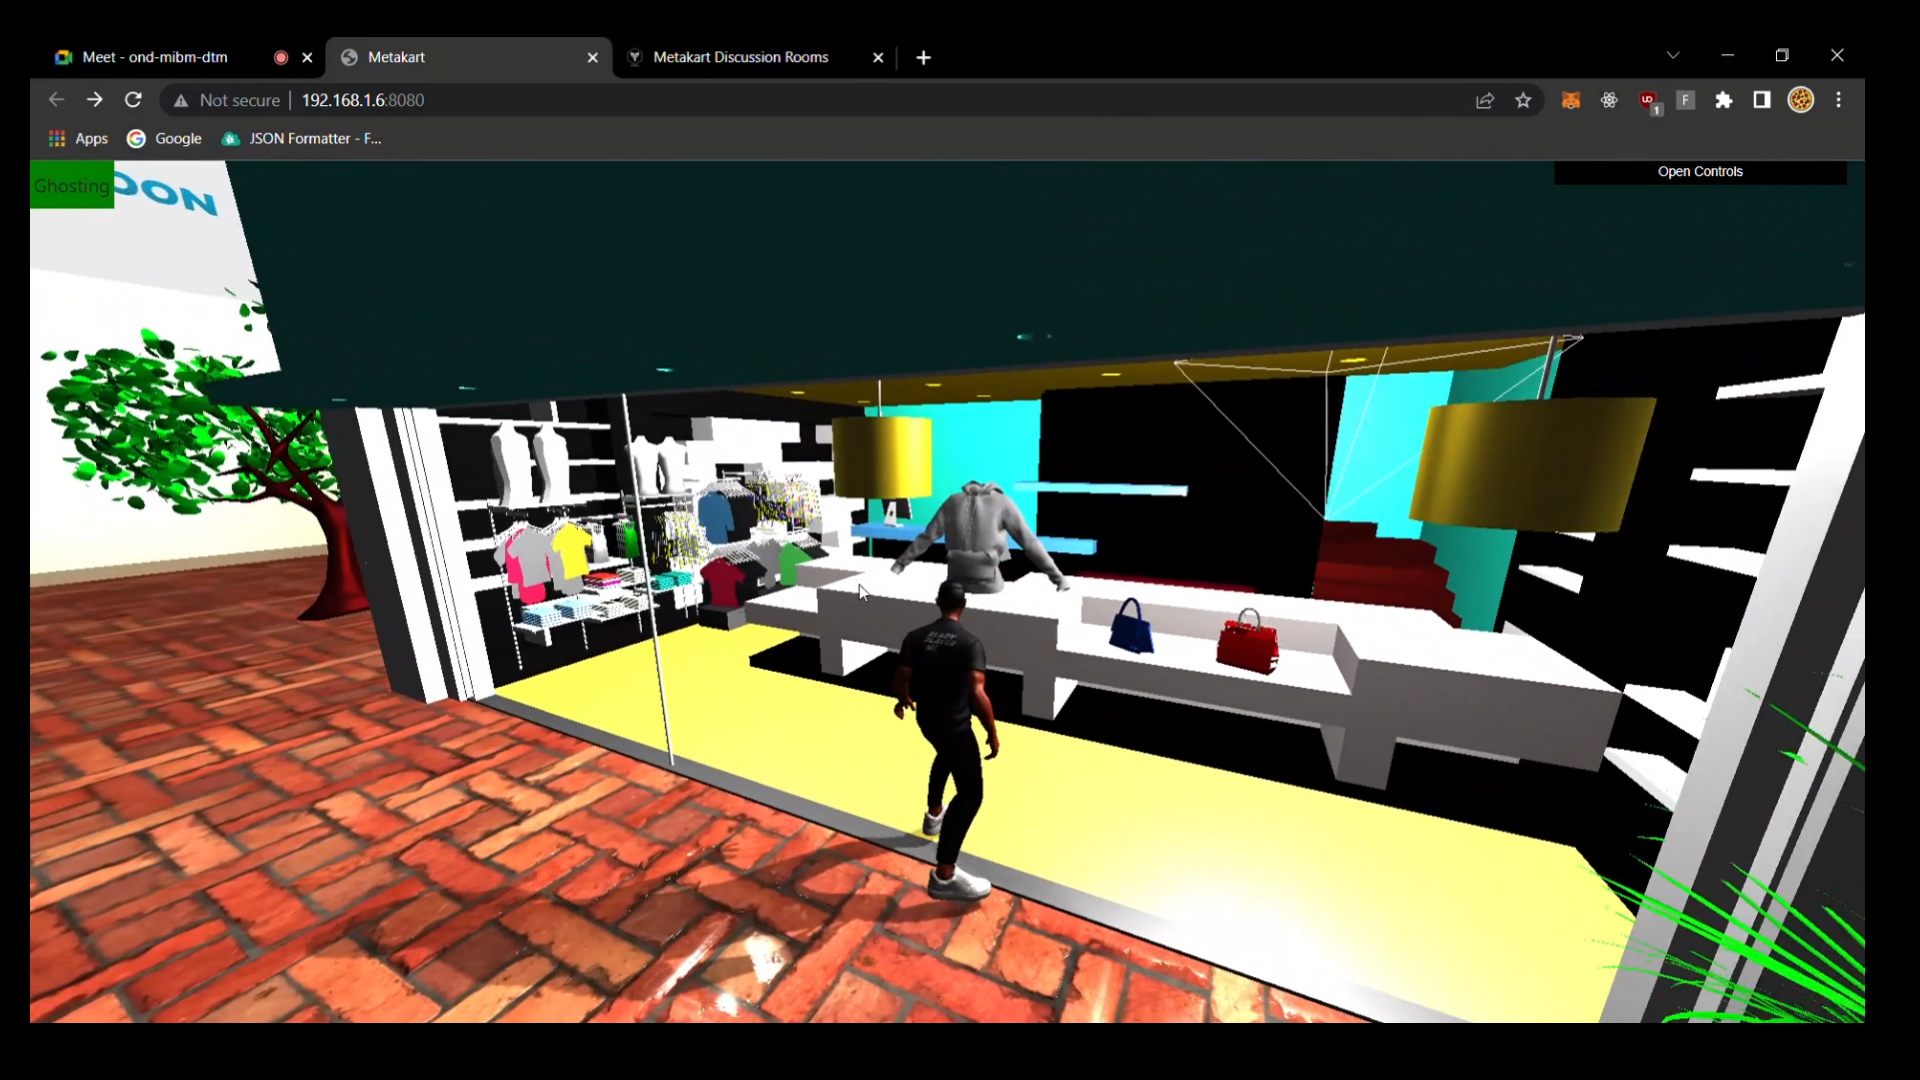Open the Chrome profile avatar
This screenshot has height=1080, width=1920.
coord(1801,100)
